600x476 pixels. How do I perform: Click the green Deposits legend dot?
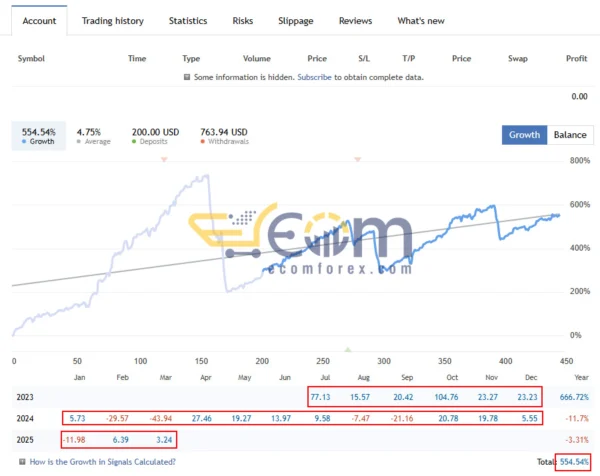coord(136,142)
